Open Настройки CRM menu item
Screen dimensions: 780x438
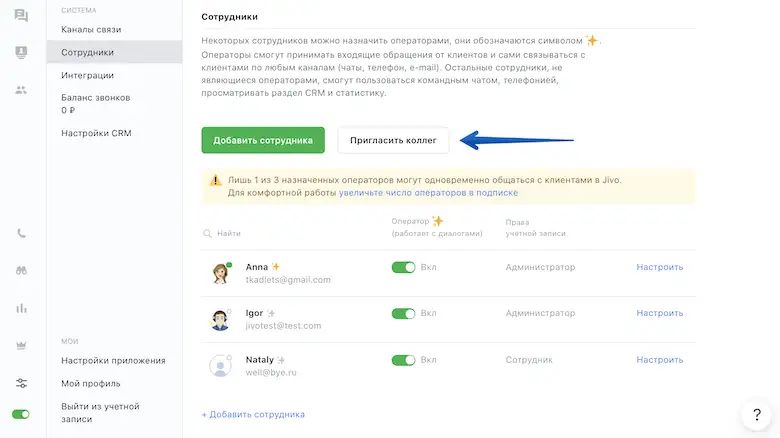click(96, 133)
